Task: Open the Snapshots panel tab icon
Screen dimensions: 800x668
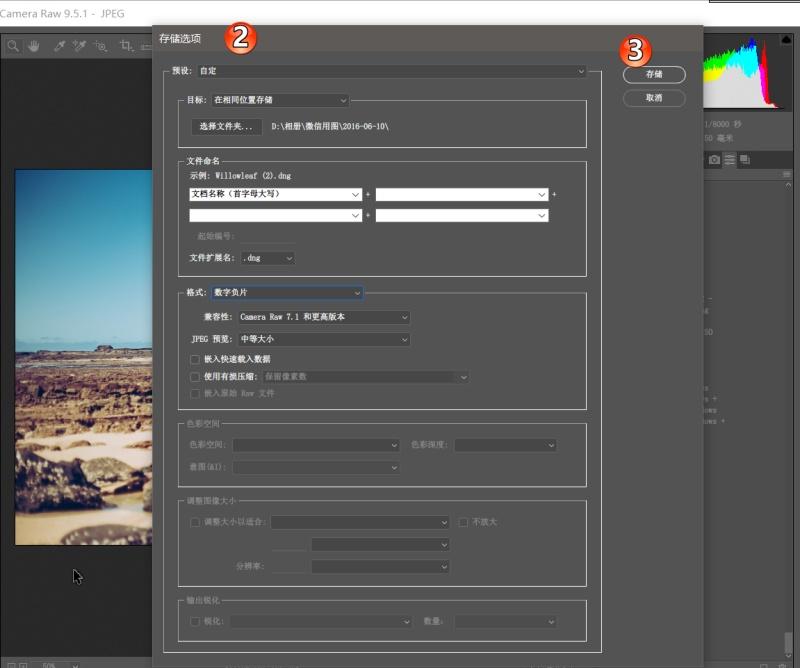Action: click(745, 160)
